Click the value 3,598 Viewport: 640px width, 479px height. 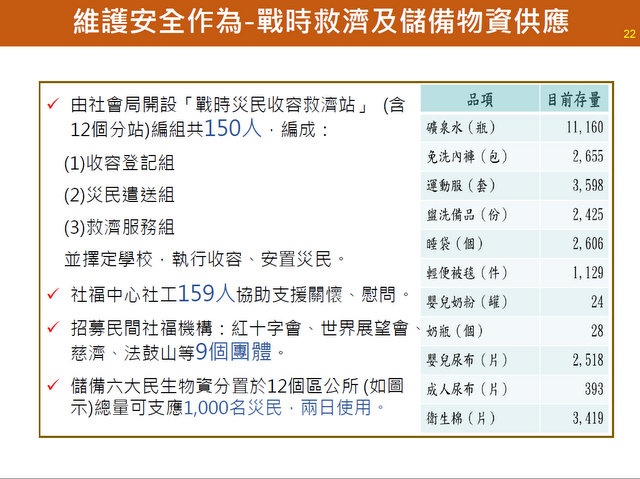pos(588,186)
